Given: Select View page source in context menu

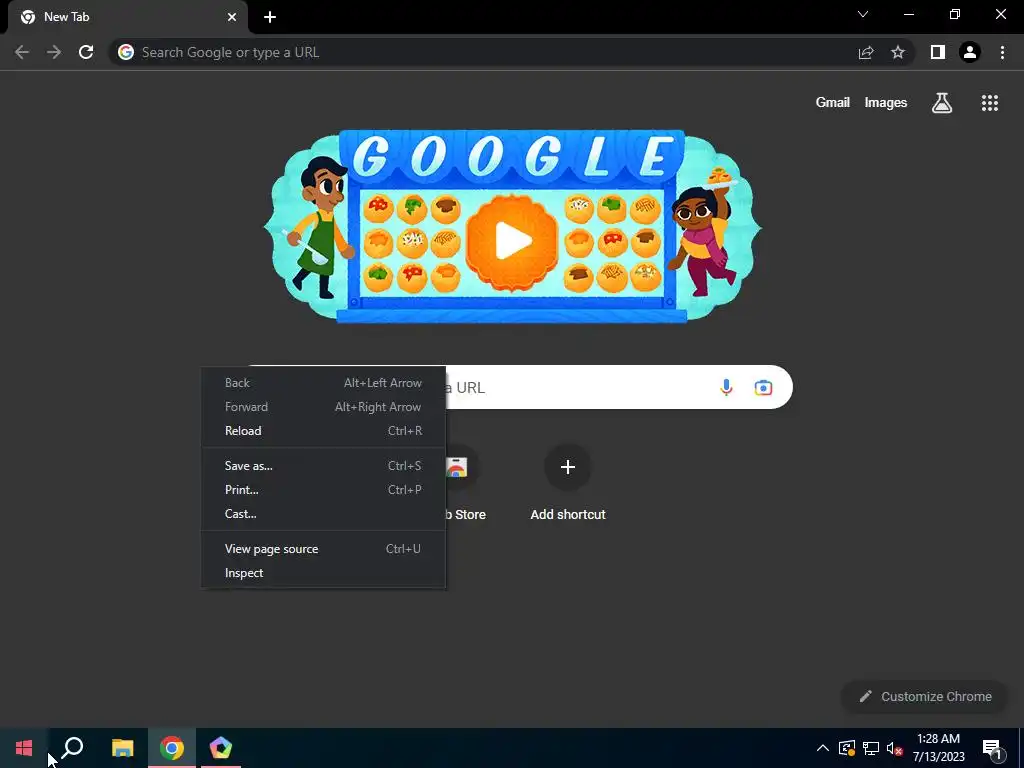Looking at the screenshot, I should point(323,549).
